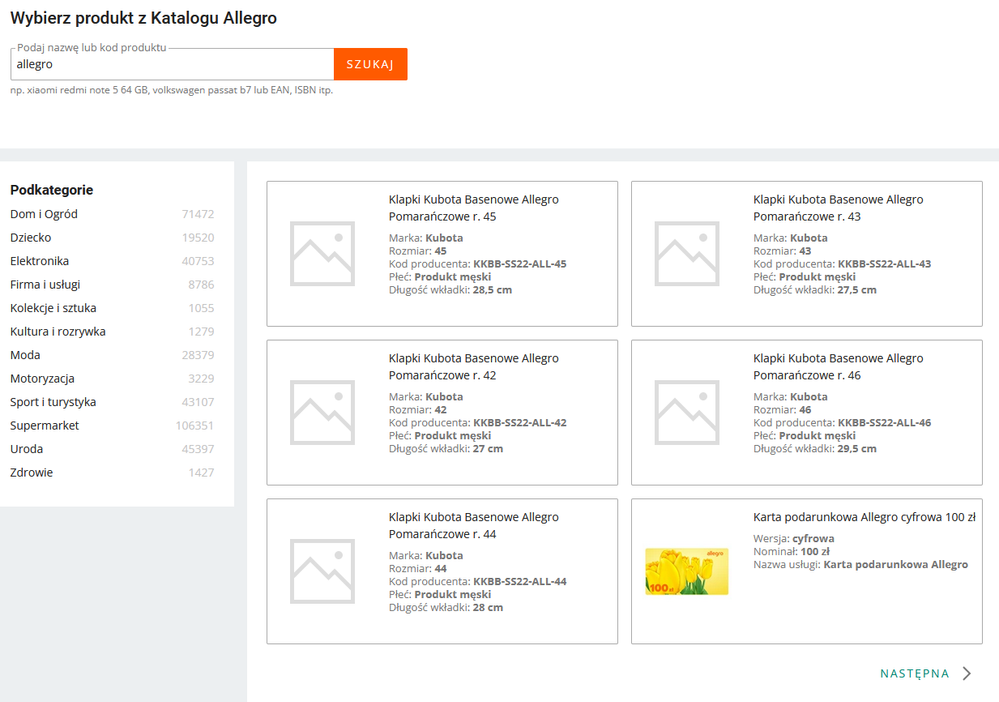This screenshot has height=702, width=999.
Task: Open the Dom i Ogród subcategory
Action: click(x=44, y=214)
